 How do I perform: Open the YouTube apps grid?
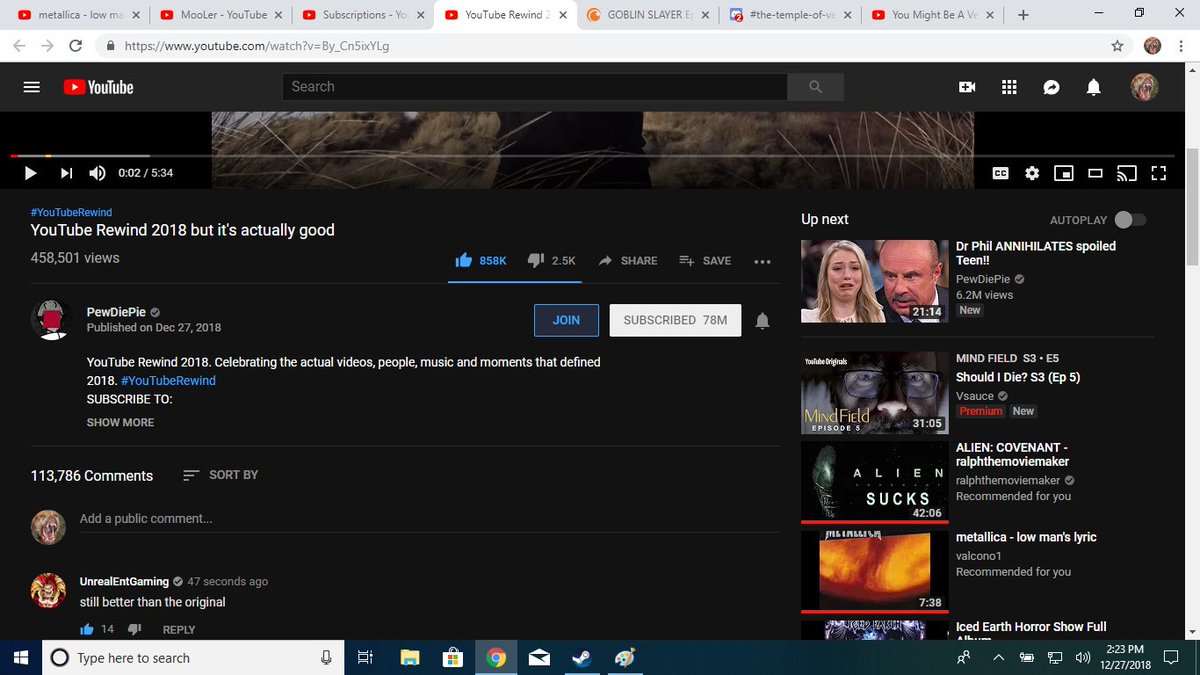[x=1009, y=87]
